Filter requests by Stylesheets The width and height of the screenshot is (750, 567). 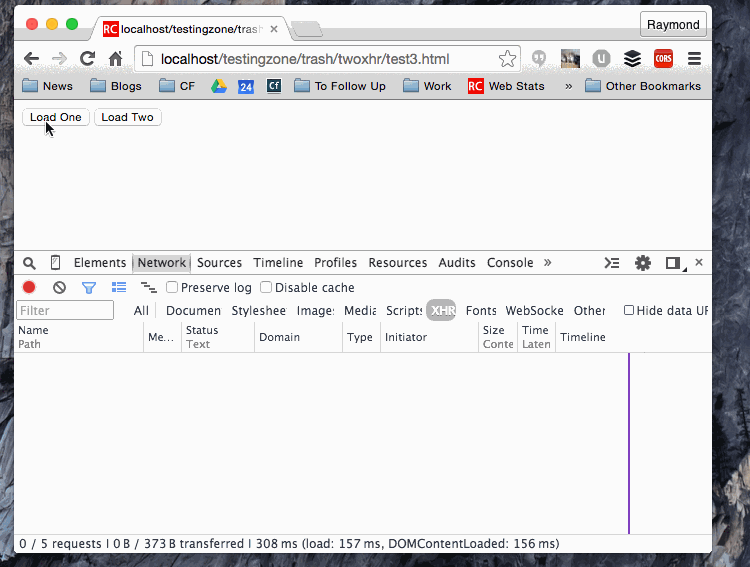pos(259,311)
